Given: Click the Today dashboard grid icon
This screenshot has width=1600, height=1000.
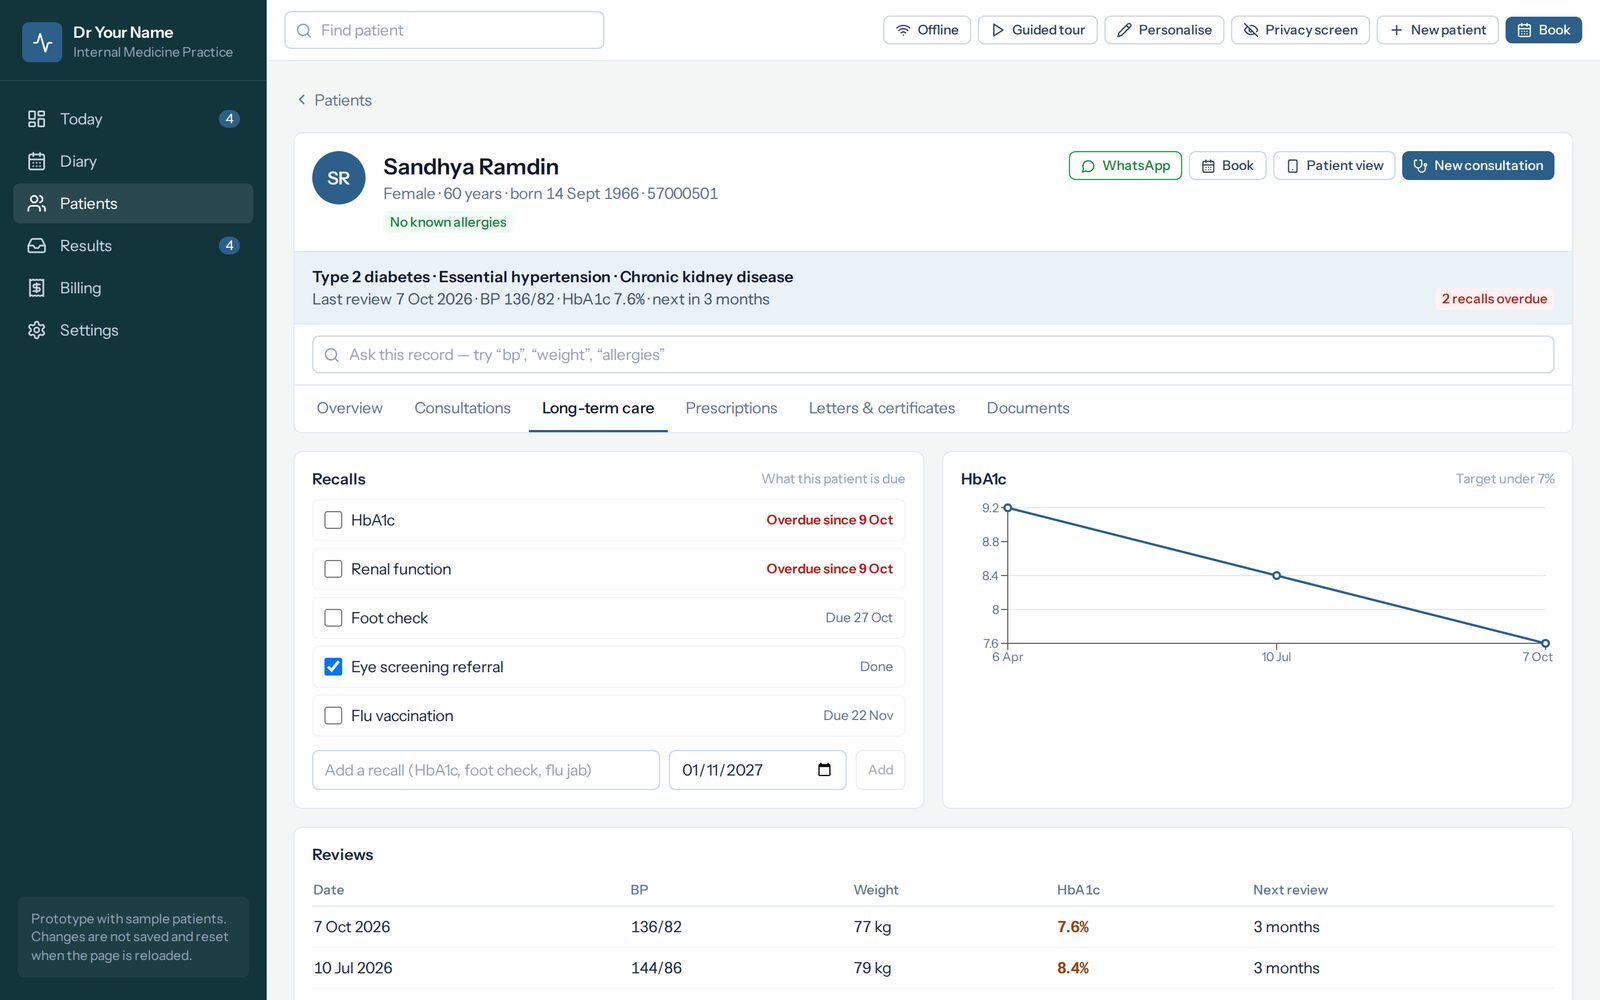Looking at the screenshot, I should click(37, 119).
